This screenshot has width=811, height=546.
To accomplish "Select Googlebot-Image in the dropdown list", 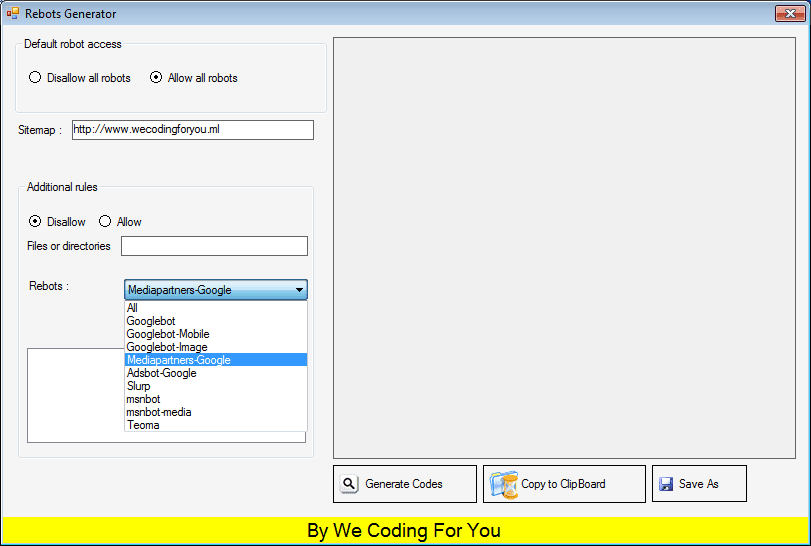I will click(216, 347).
